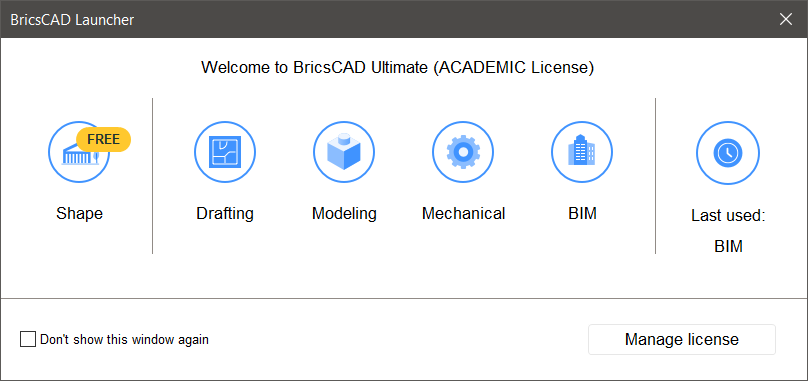This screenshot has height=381, width=808.
Task: Click the BIM label under building icon
Action: click(582, 213)
